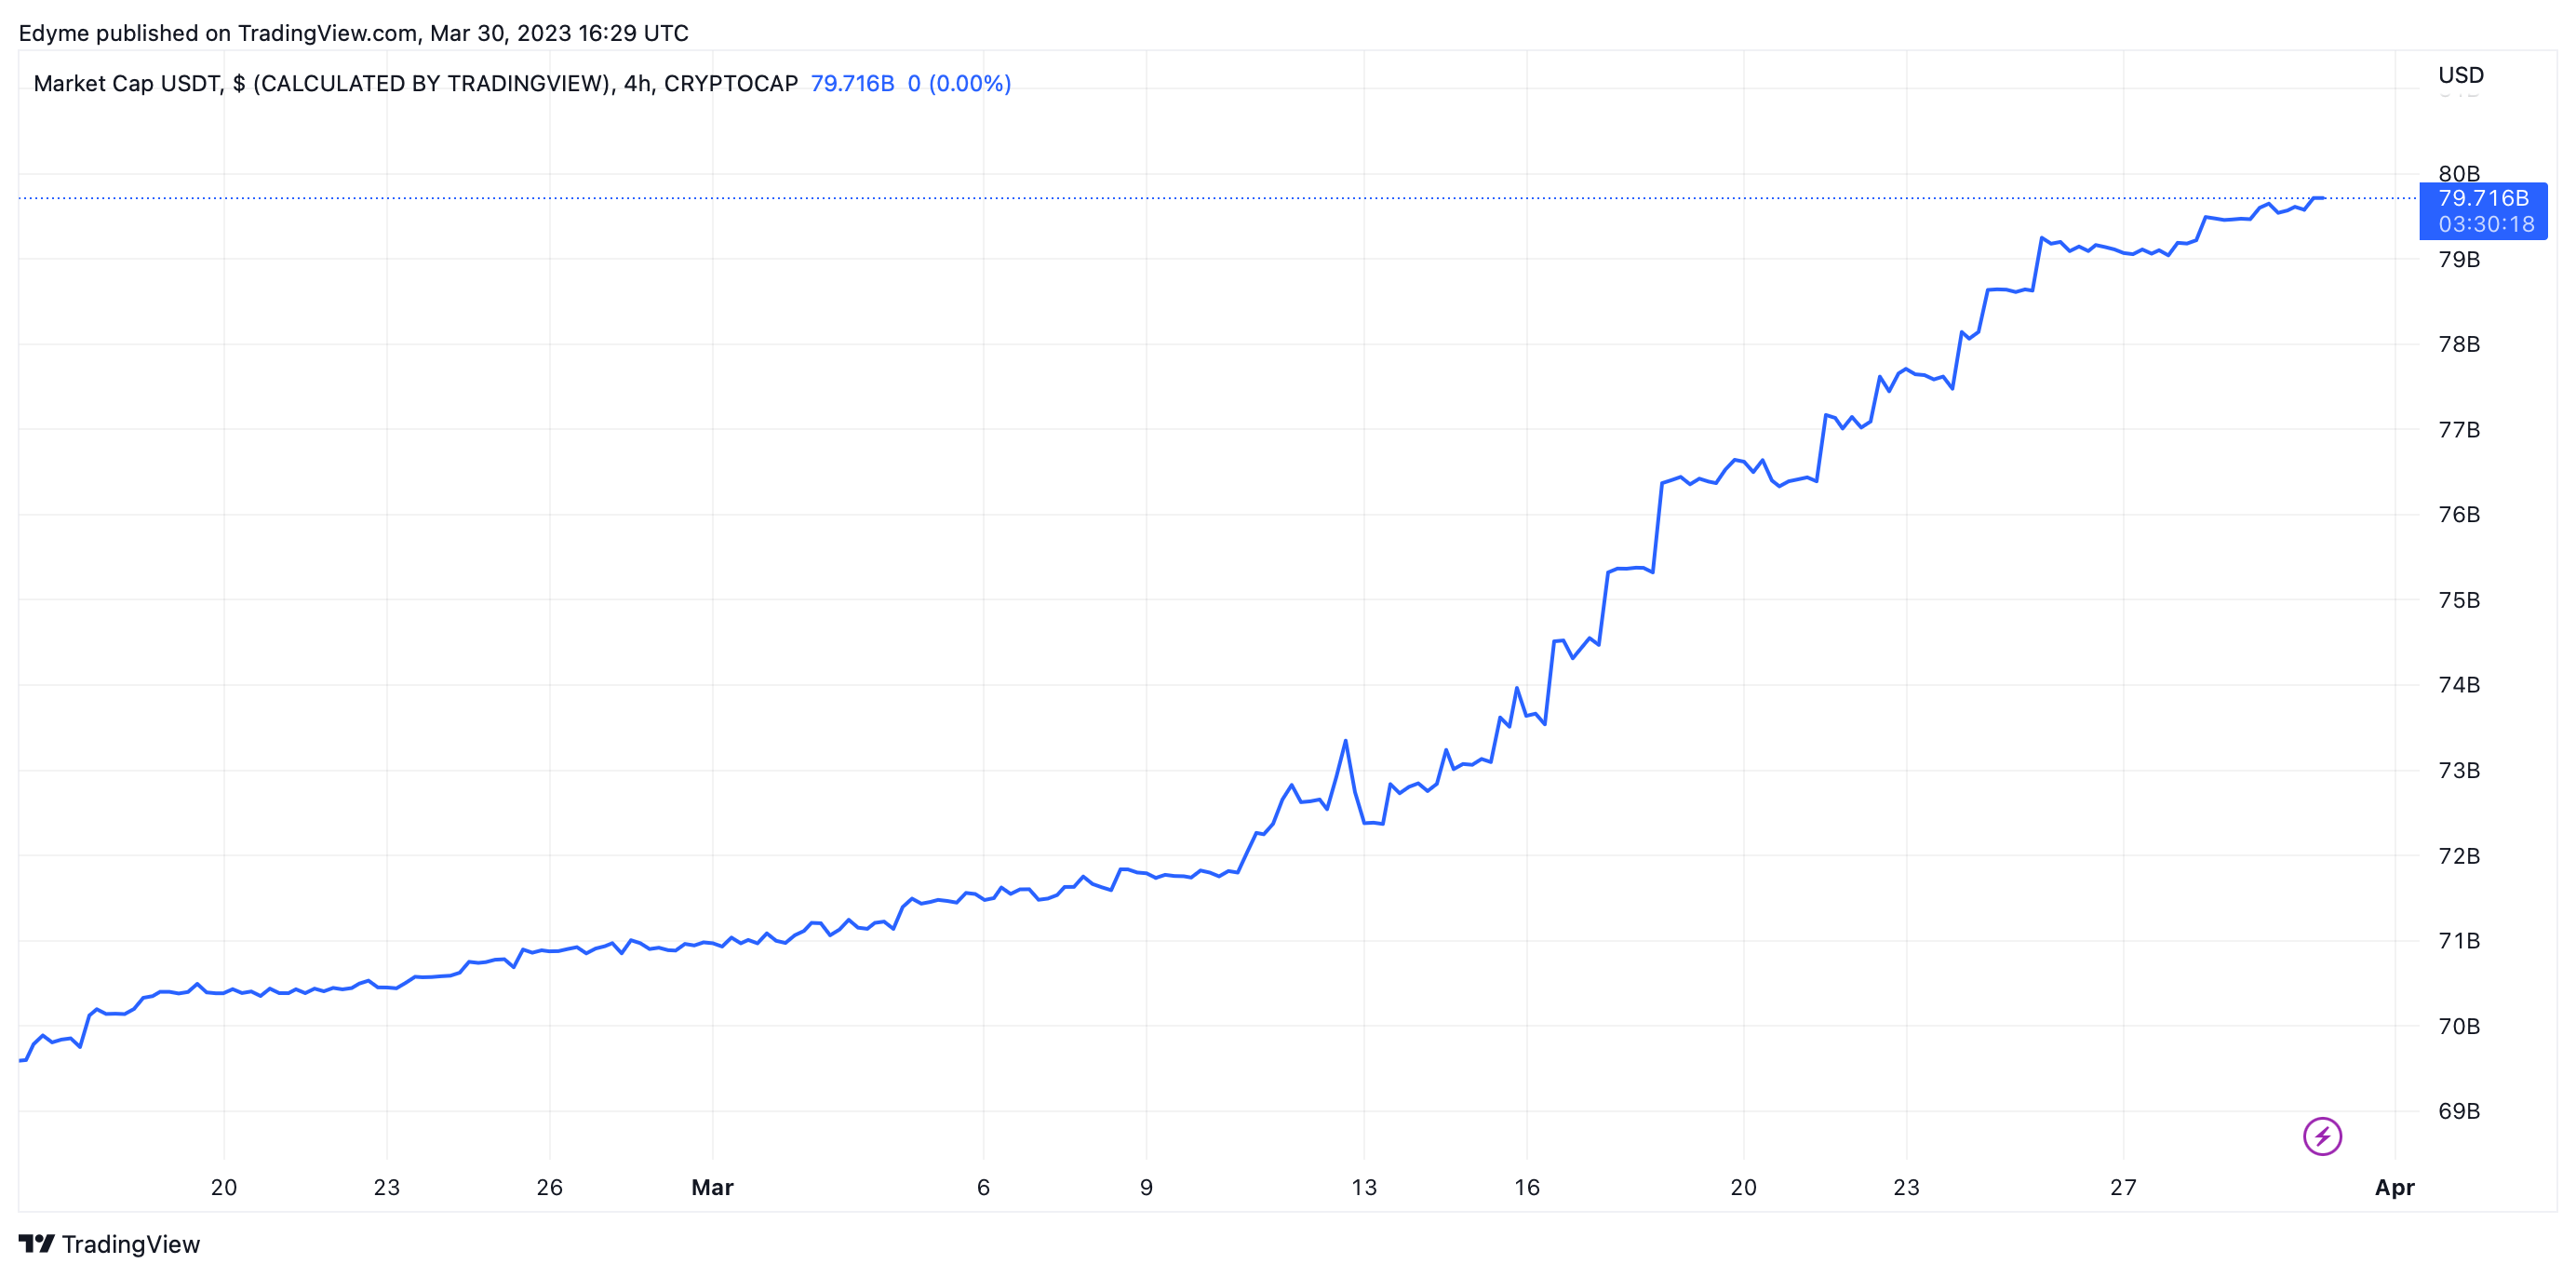Click the blue 79.716B price label

click(x=2483, y=198)
